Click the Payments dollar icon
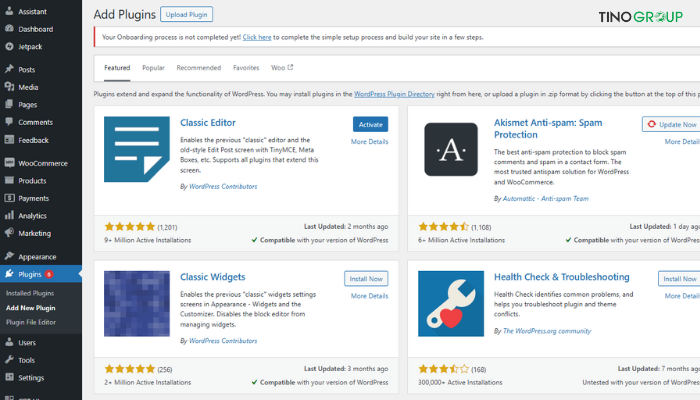 coord(9,198)
